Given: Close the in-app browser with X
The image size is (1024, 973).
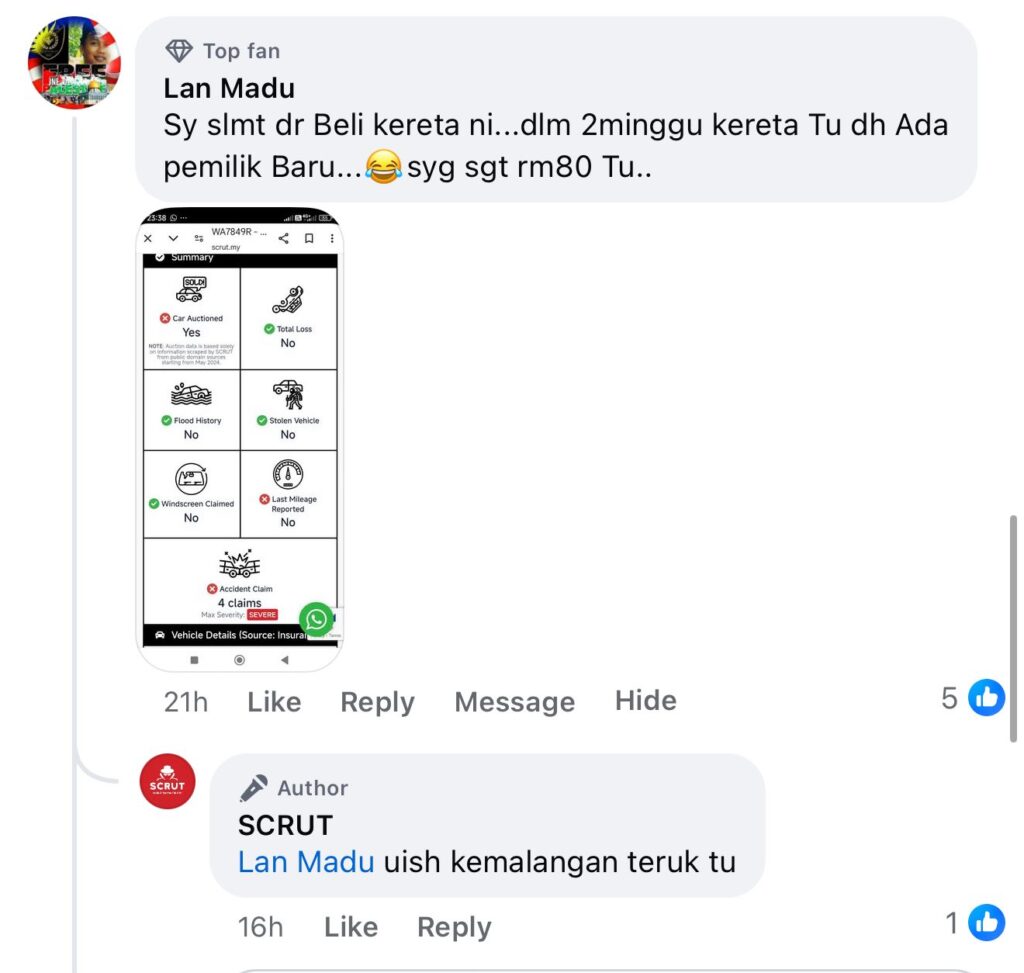Looking at the screenshot, I should click(x=148, y=238).
